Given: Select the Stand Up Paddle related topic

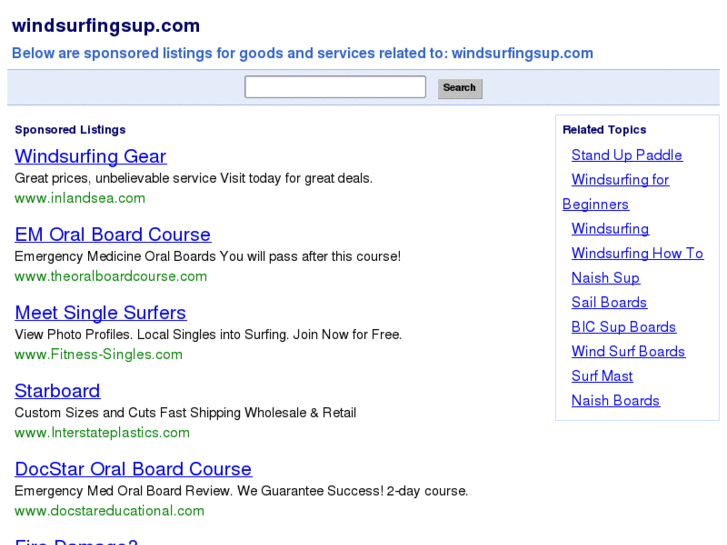Looking at the screenshot, I should pyautogui.click(x=627, y=155).
